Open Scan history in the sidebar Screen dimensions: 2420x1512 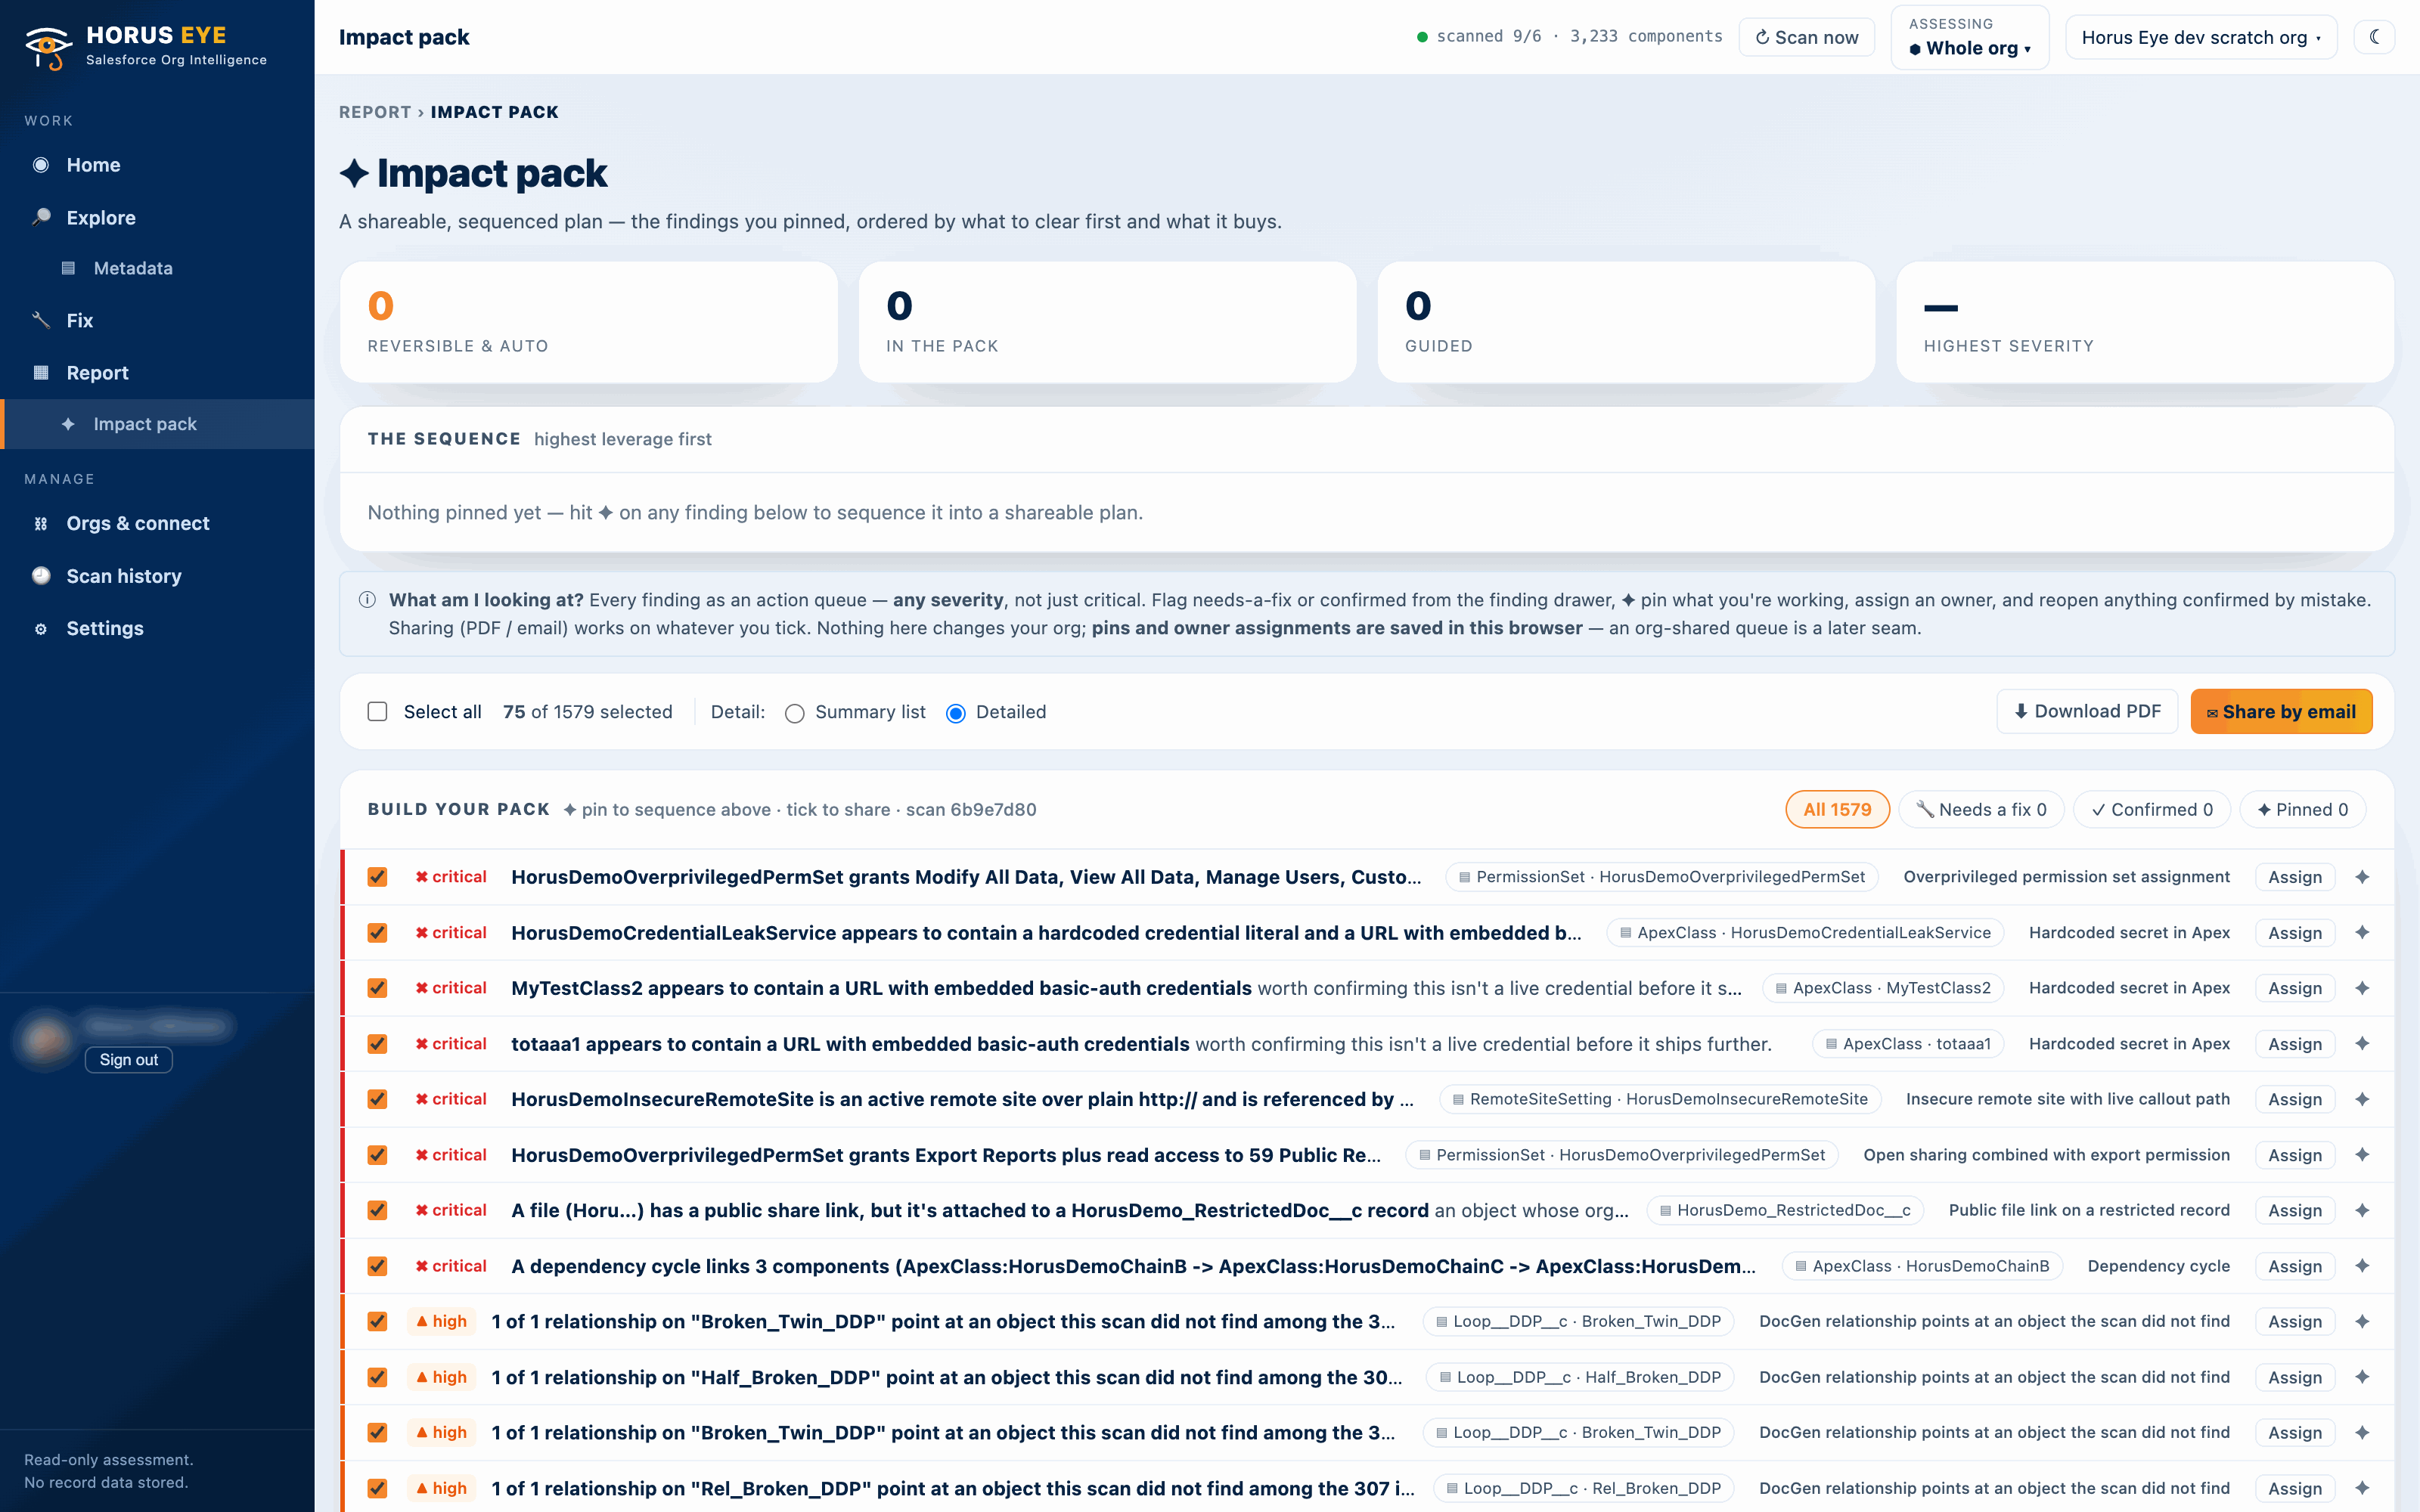(x=157, y=576)
